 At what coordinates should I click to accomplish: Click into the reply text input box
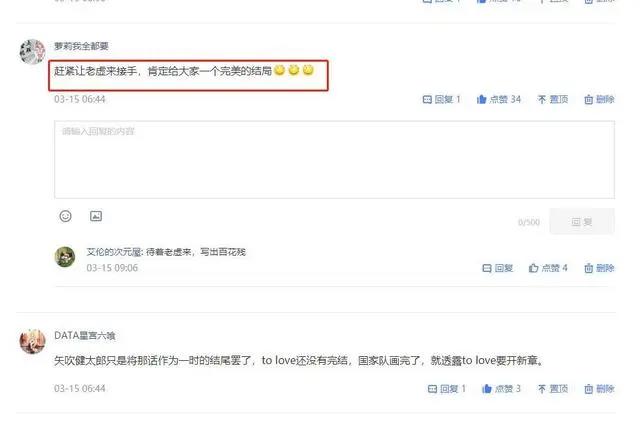pos(334,160)
